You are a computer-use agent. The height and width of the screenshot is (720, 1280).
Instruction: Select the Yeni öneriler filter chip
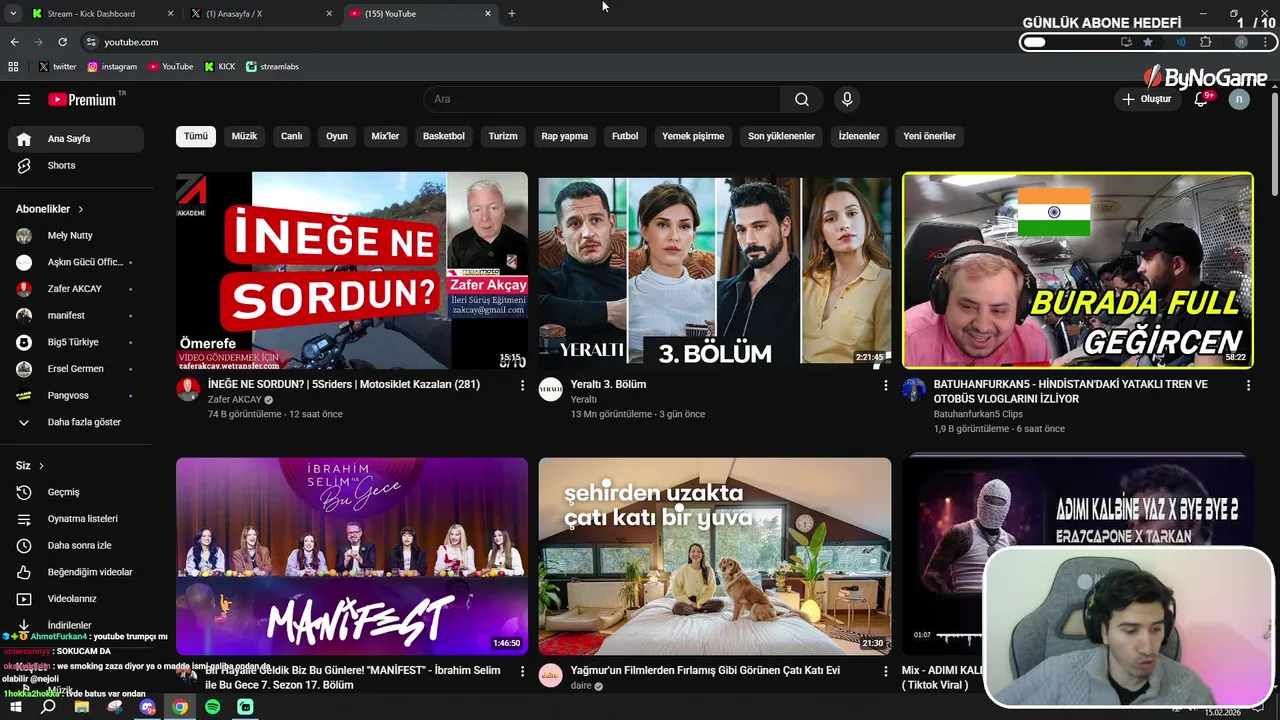pos(929,136)
